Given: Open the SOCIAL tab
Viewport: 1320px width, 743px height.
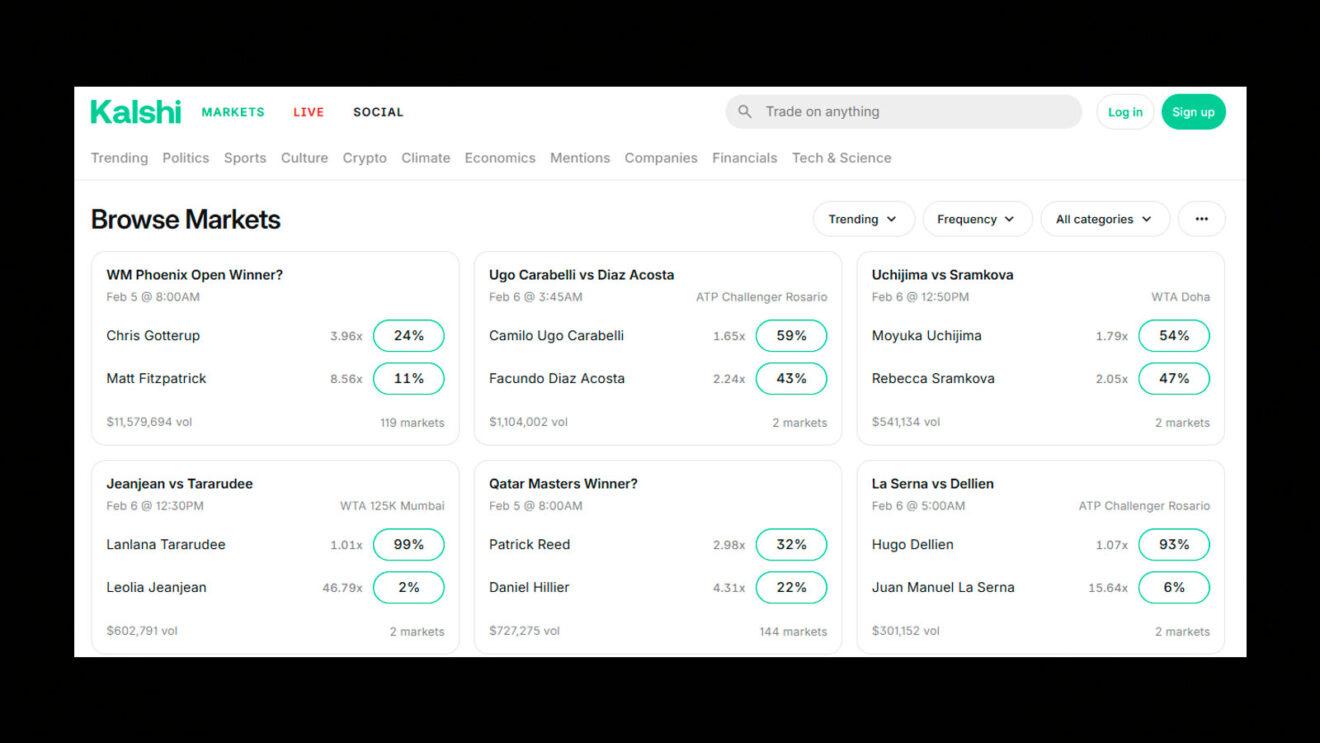Looking at the screenshot, I should point(378,112).
